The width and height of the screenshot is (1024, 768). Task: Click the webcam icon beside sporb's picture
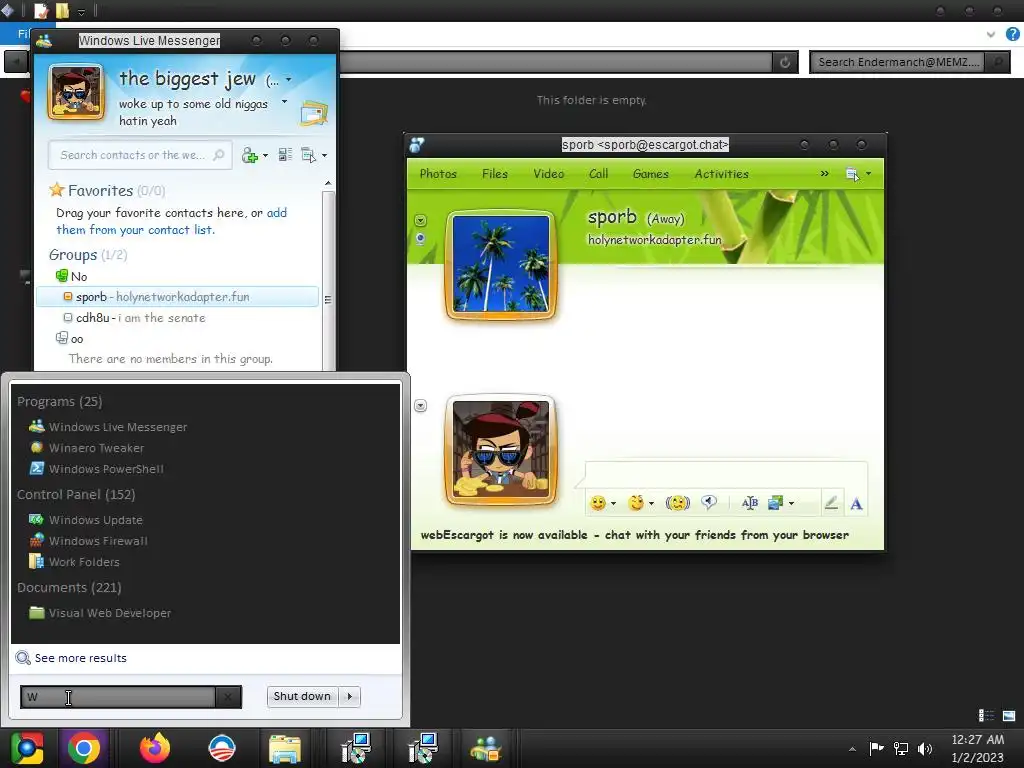click(421, 239)
